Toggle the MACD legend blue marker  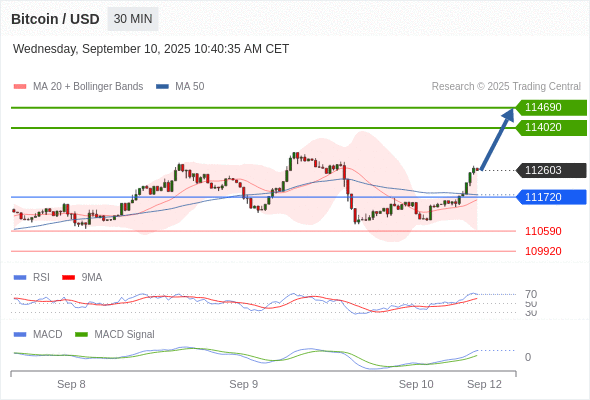(x=20, y=335)
